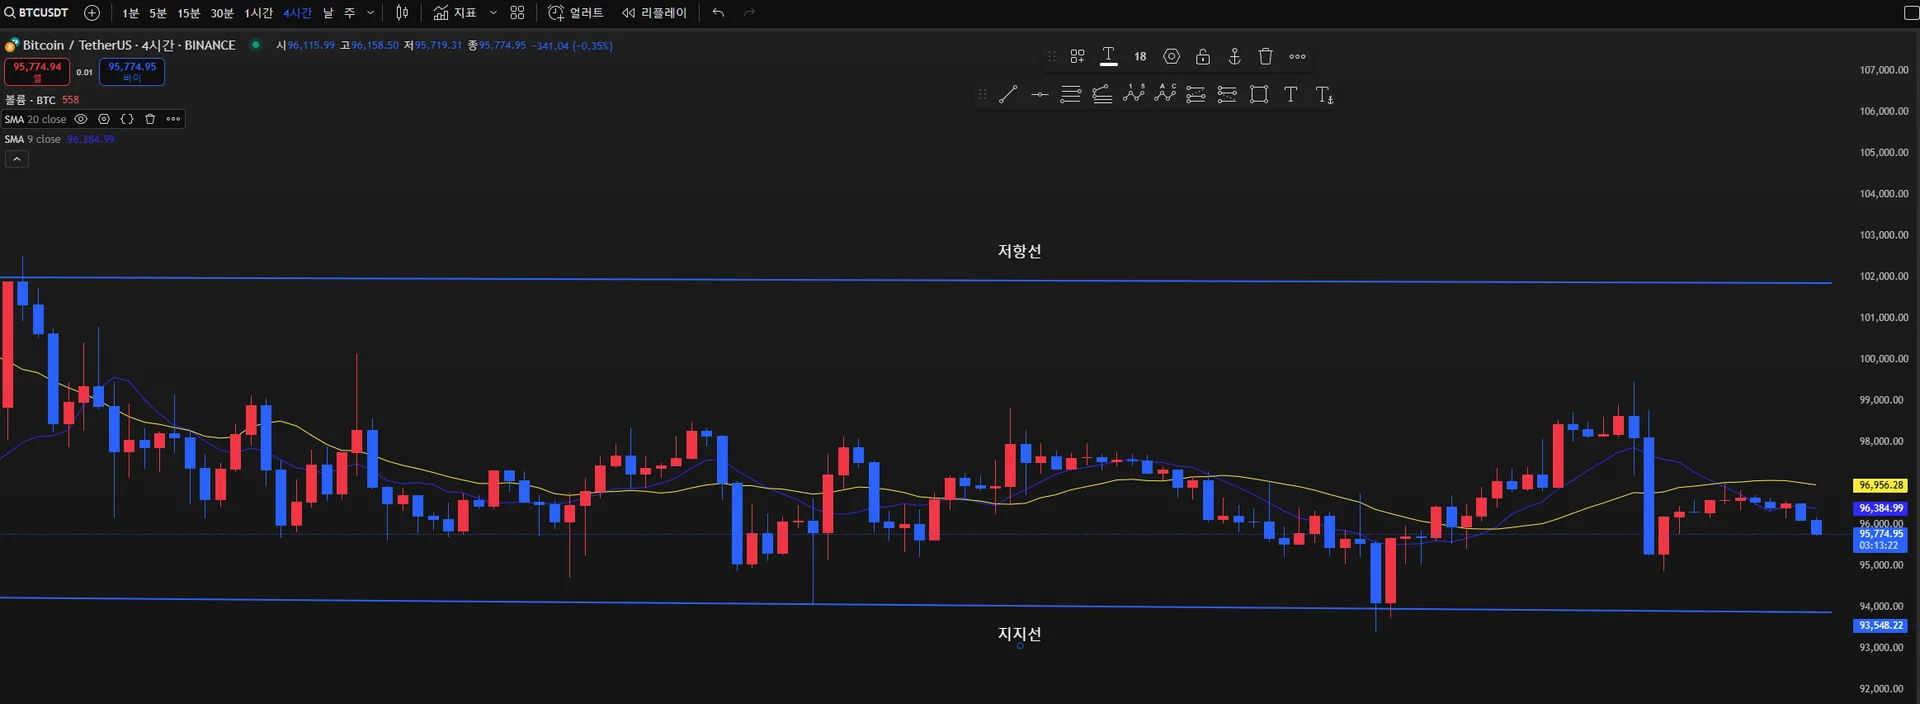Viewport: 1920px width, 704px height.
Task: Delete the selected drawing with trash icon
Action: (1265, 56)
